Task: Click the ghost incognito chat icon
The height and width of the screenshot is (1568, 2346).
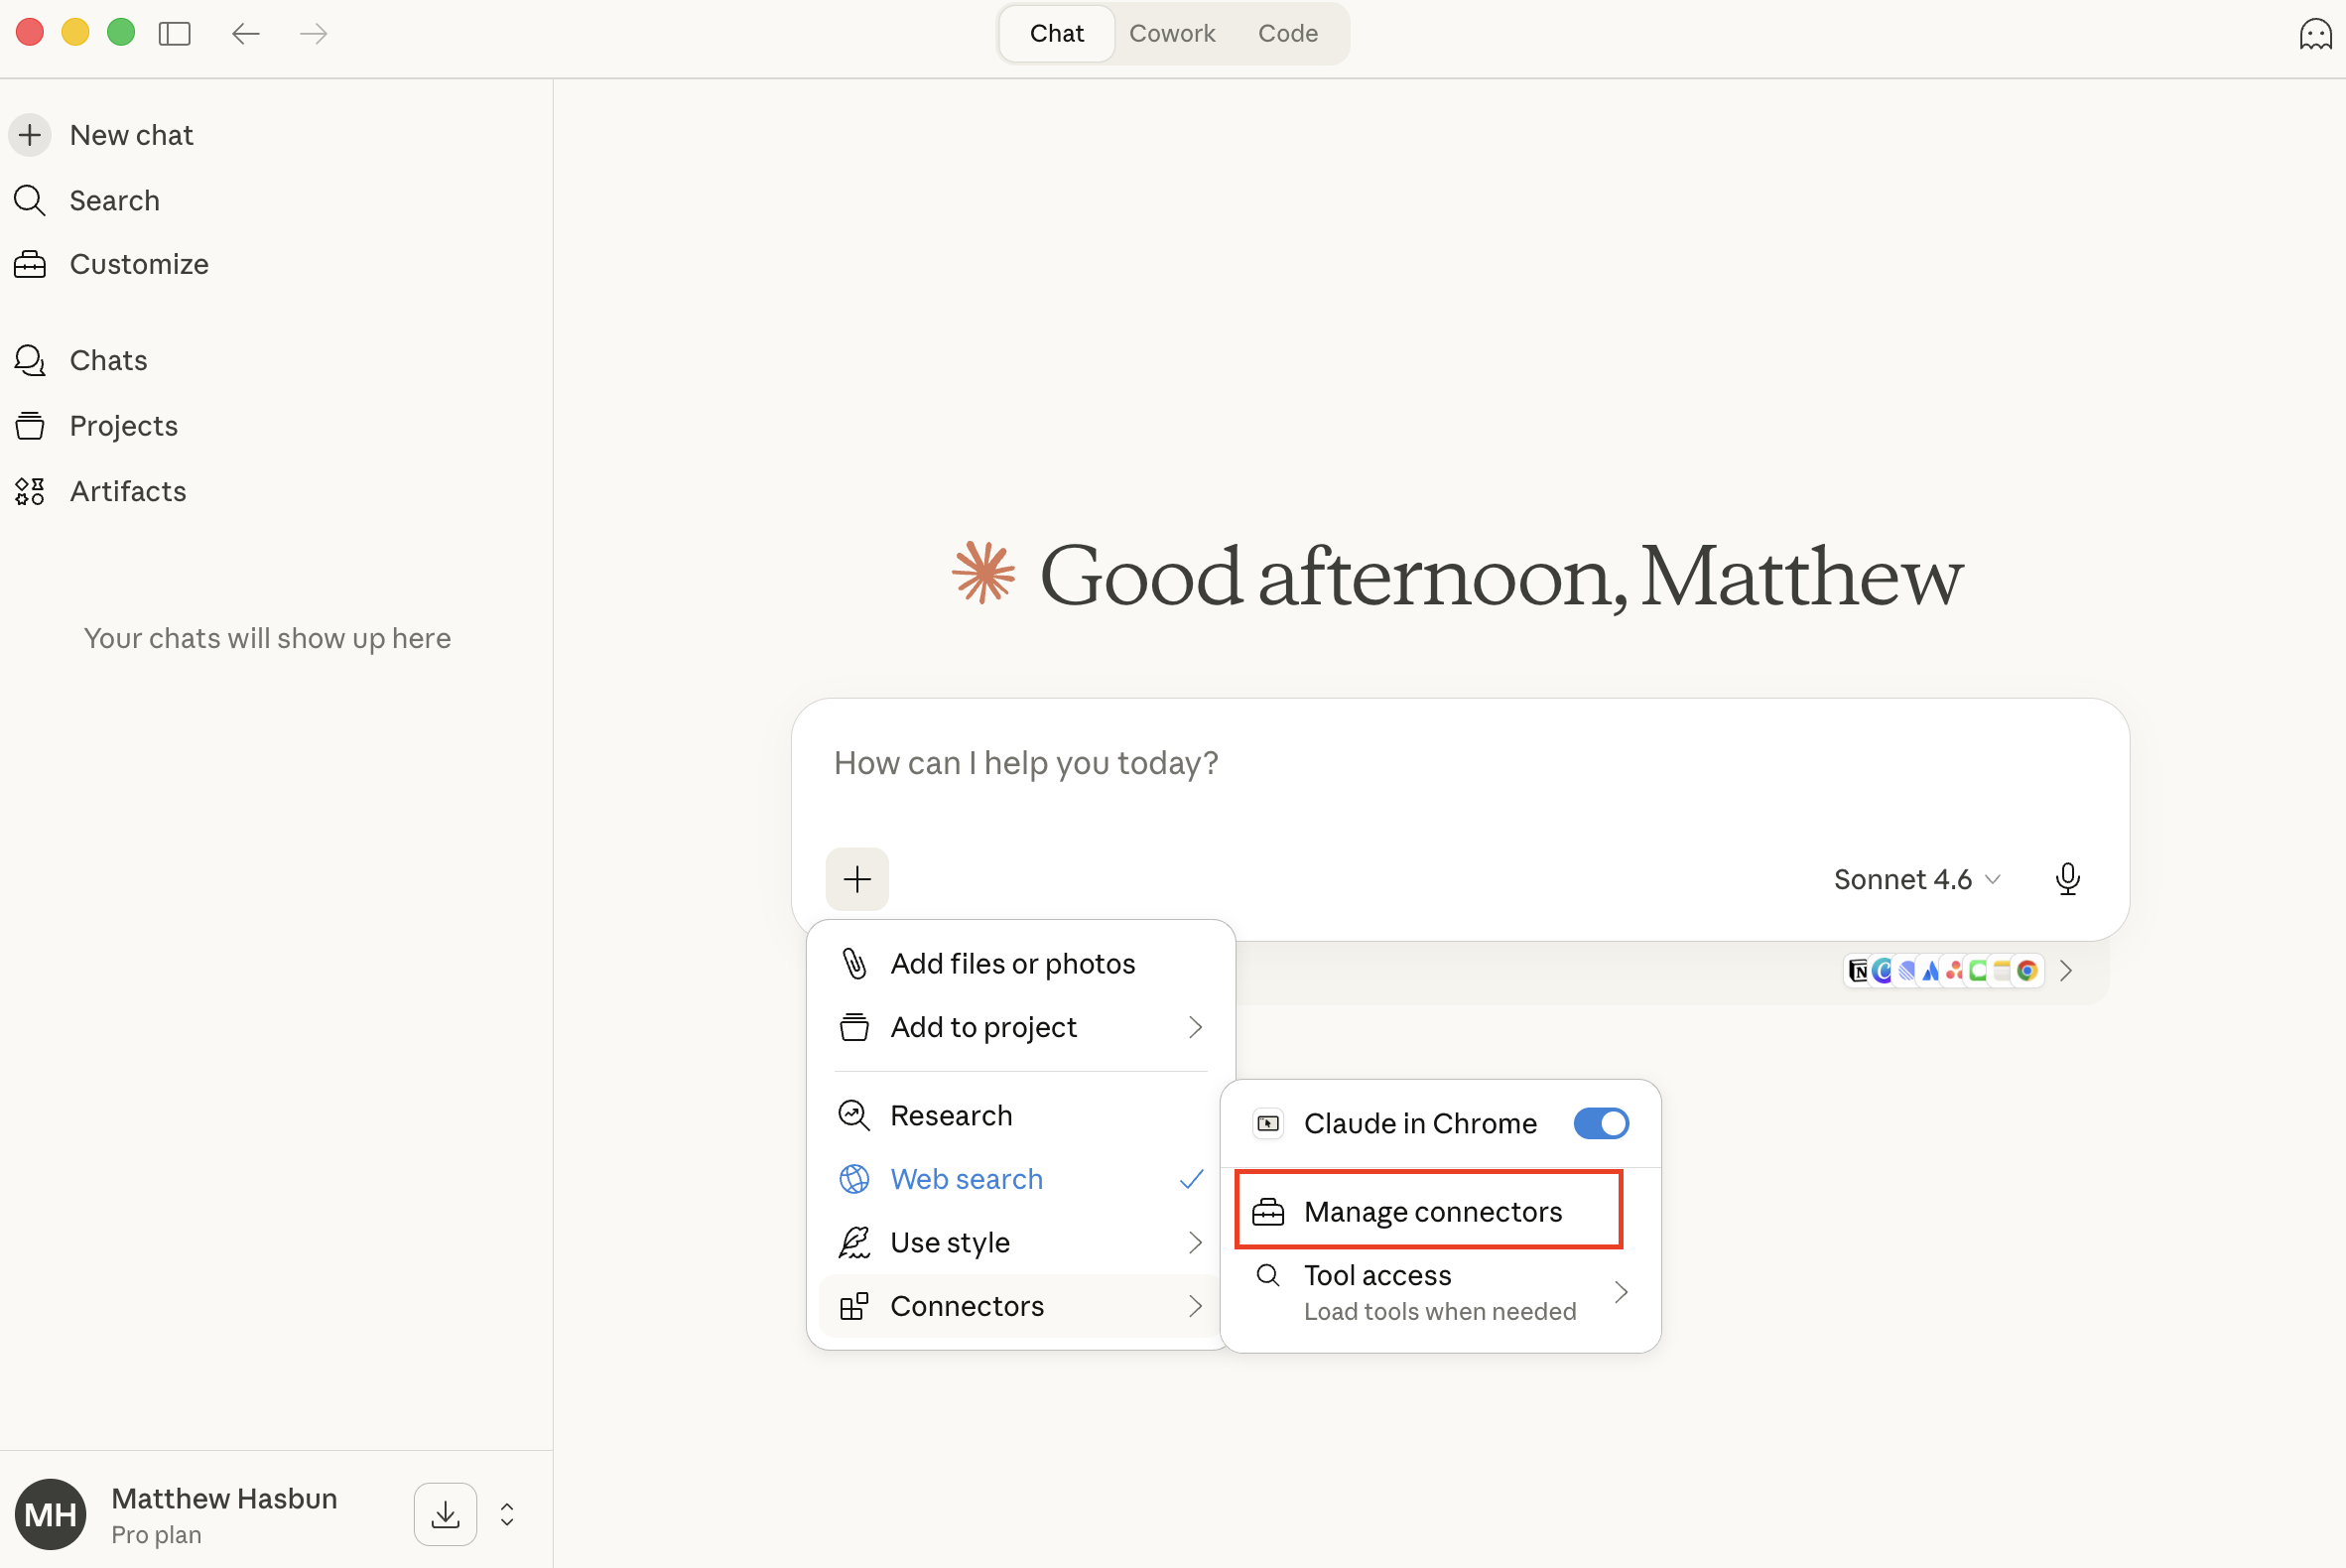Action: pos(2315,34)
